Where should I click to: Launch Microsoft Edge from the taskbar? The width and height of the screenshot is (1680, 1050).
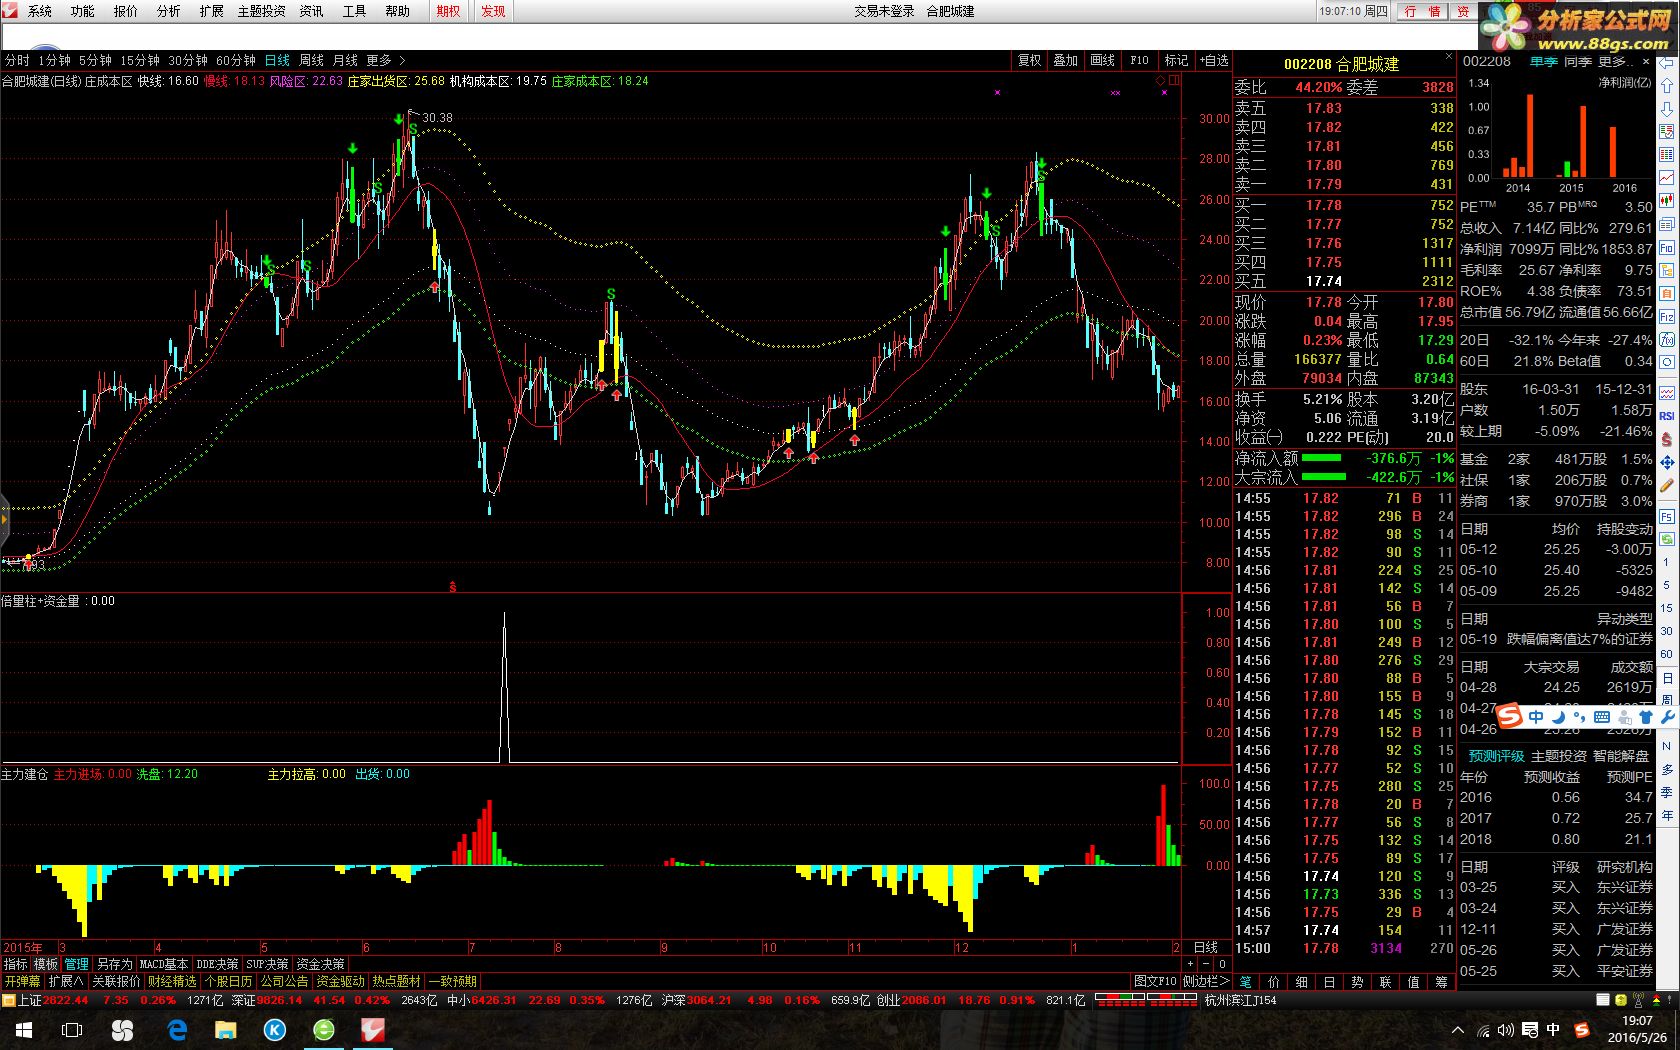177,1029
